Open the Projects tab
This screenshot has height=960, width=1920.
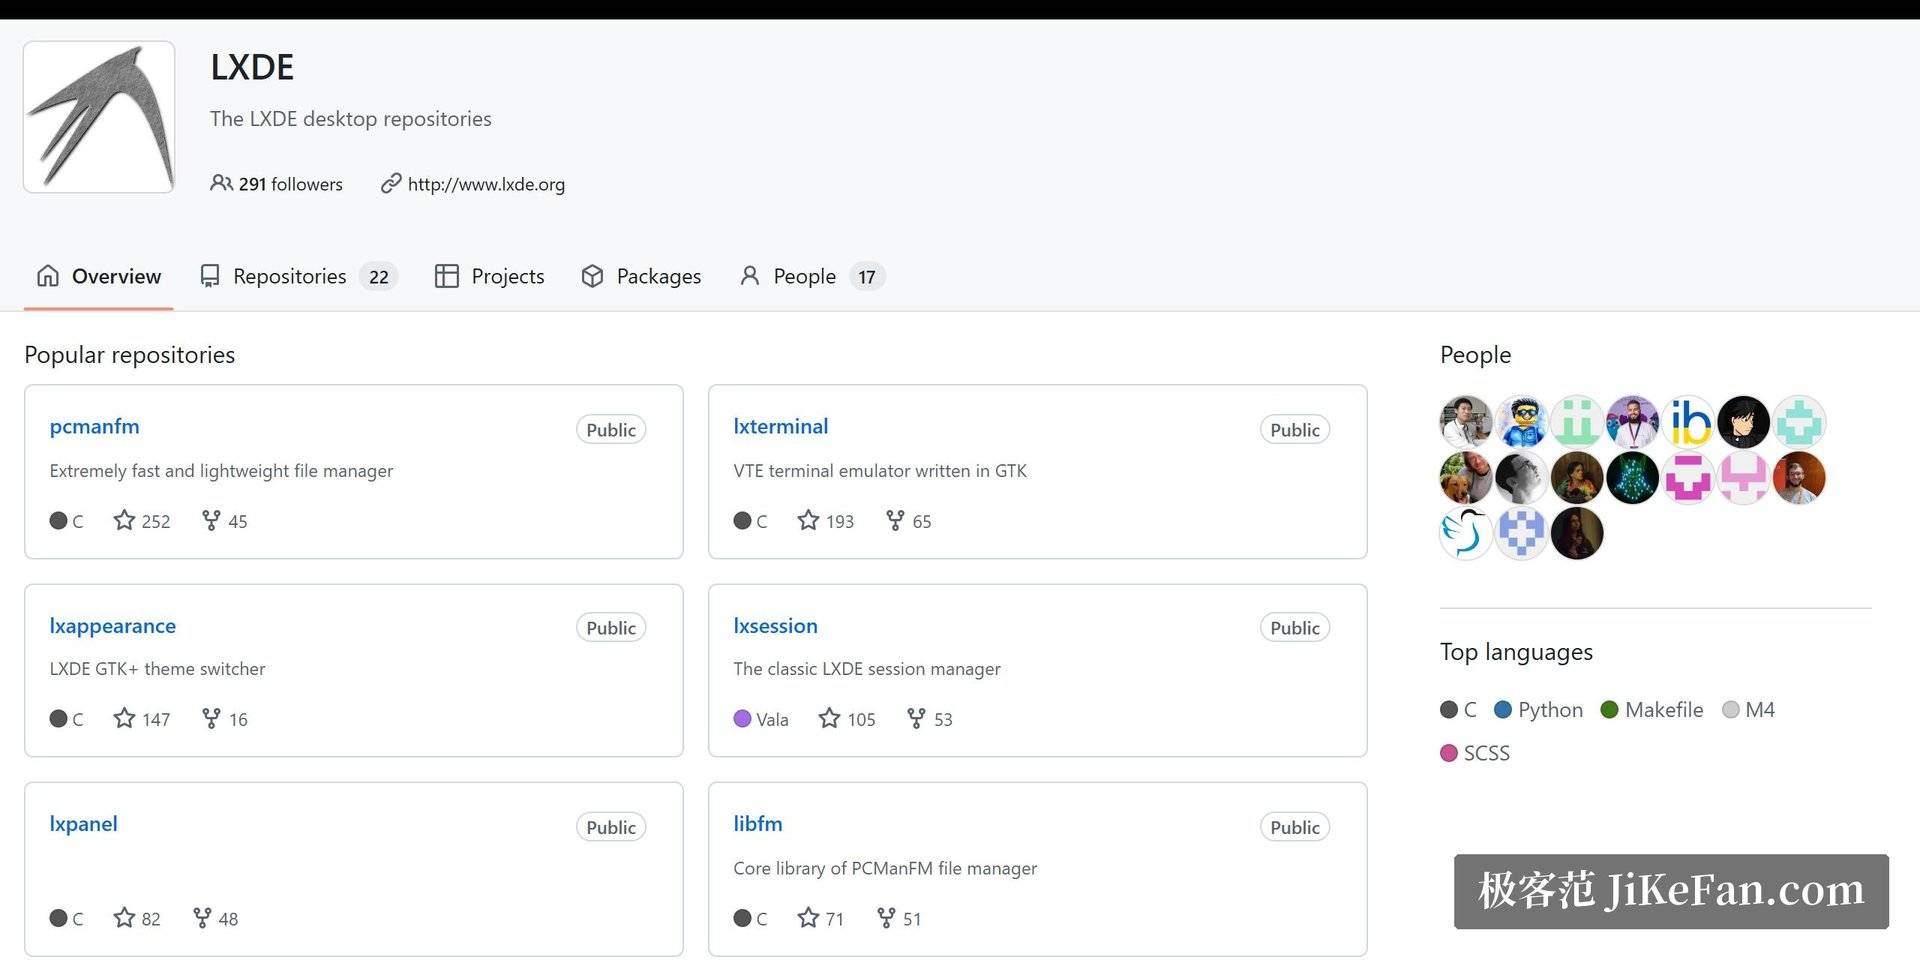490,276
